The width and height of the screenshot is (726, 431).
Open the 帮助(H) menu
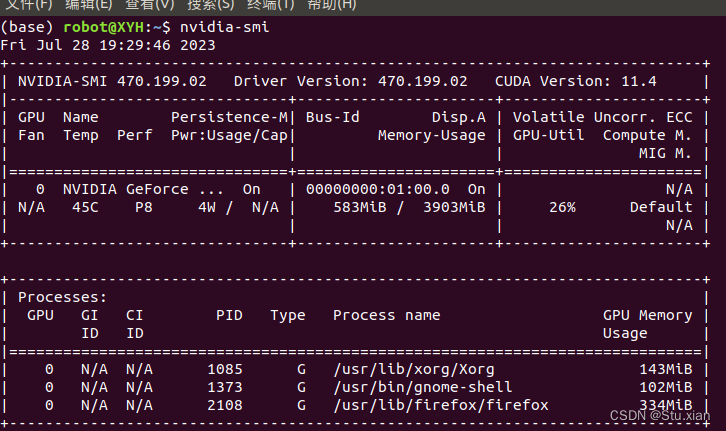click(332, 5)
